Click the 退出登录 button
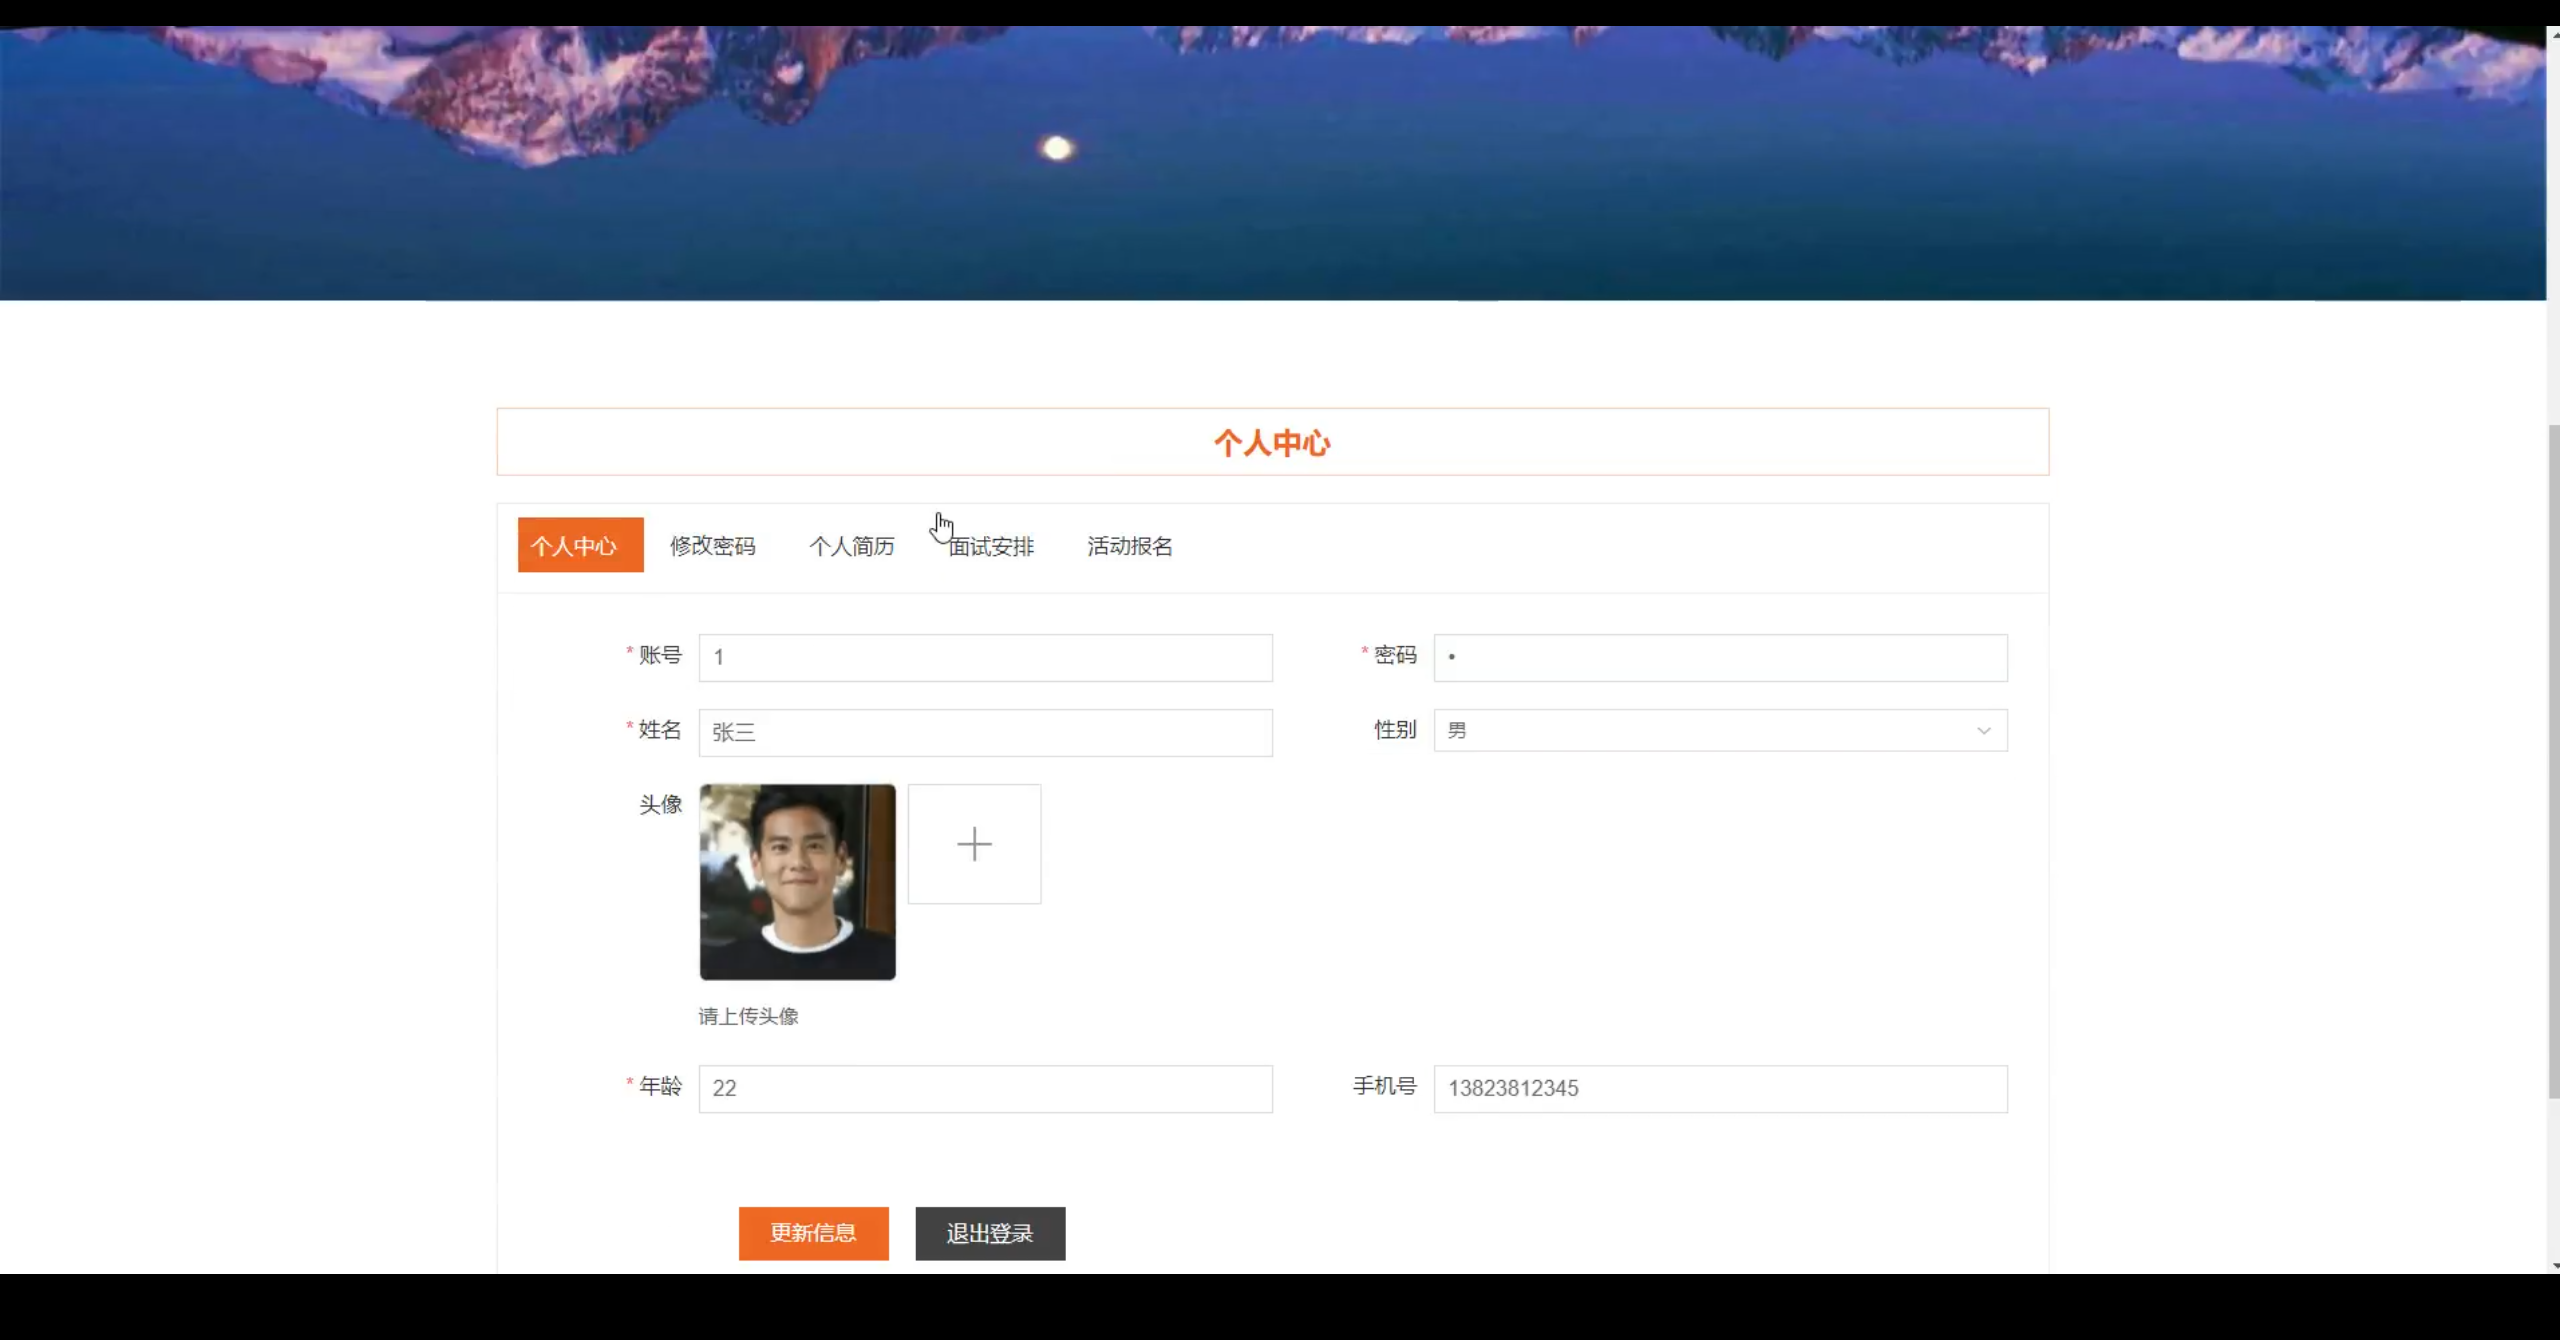Image resolution: width=2560 pixels, height=1340 pixels. click(x=990, y=1233)
